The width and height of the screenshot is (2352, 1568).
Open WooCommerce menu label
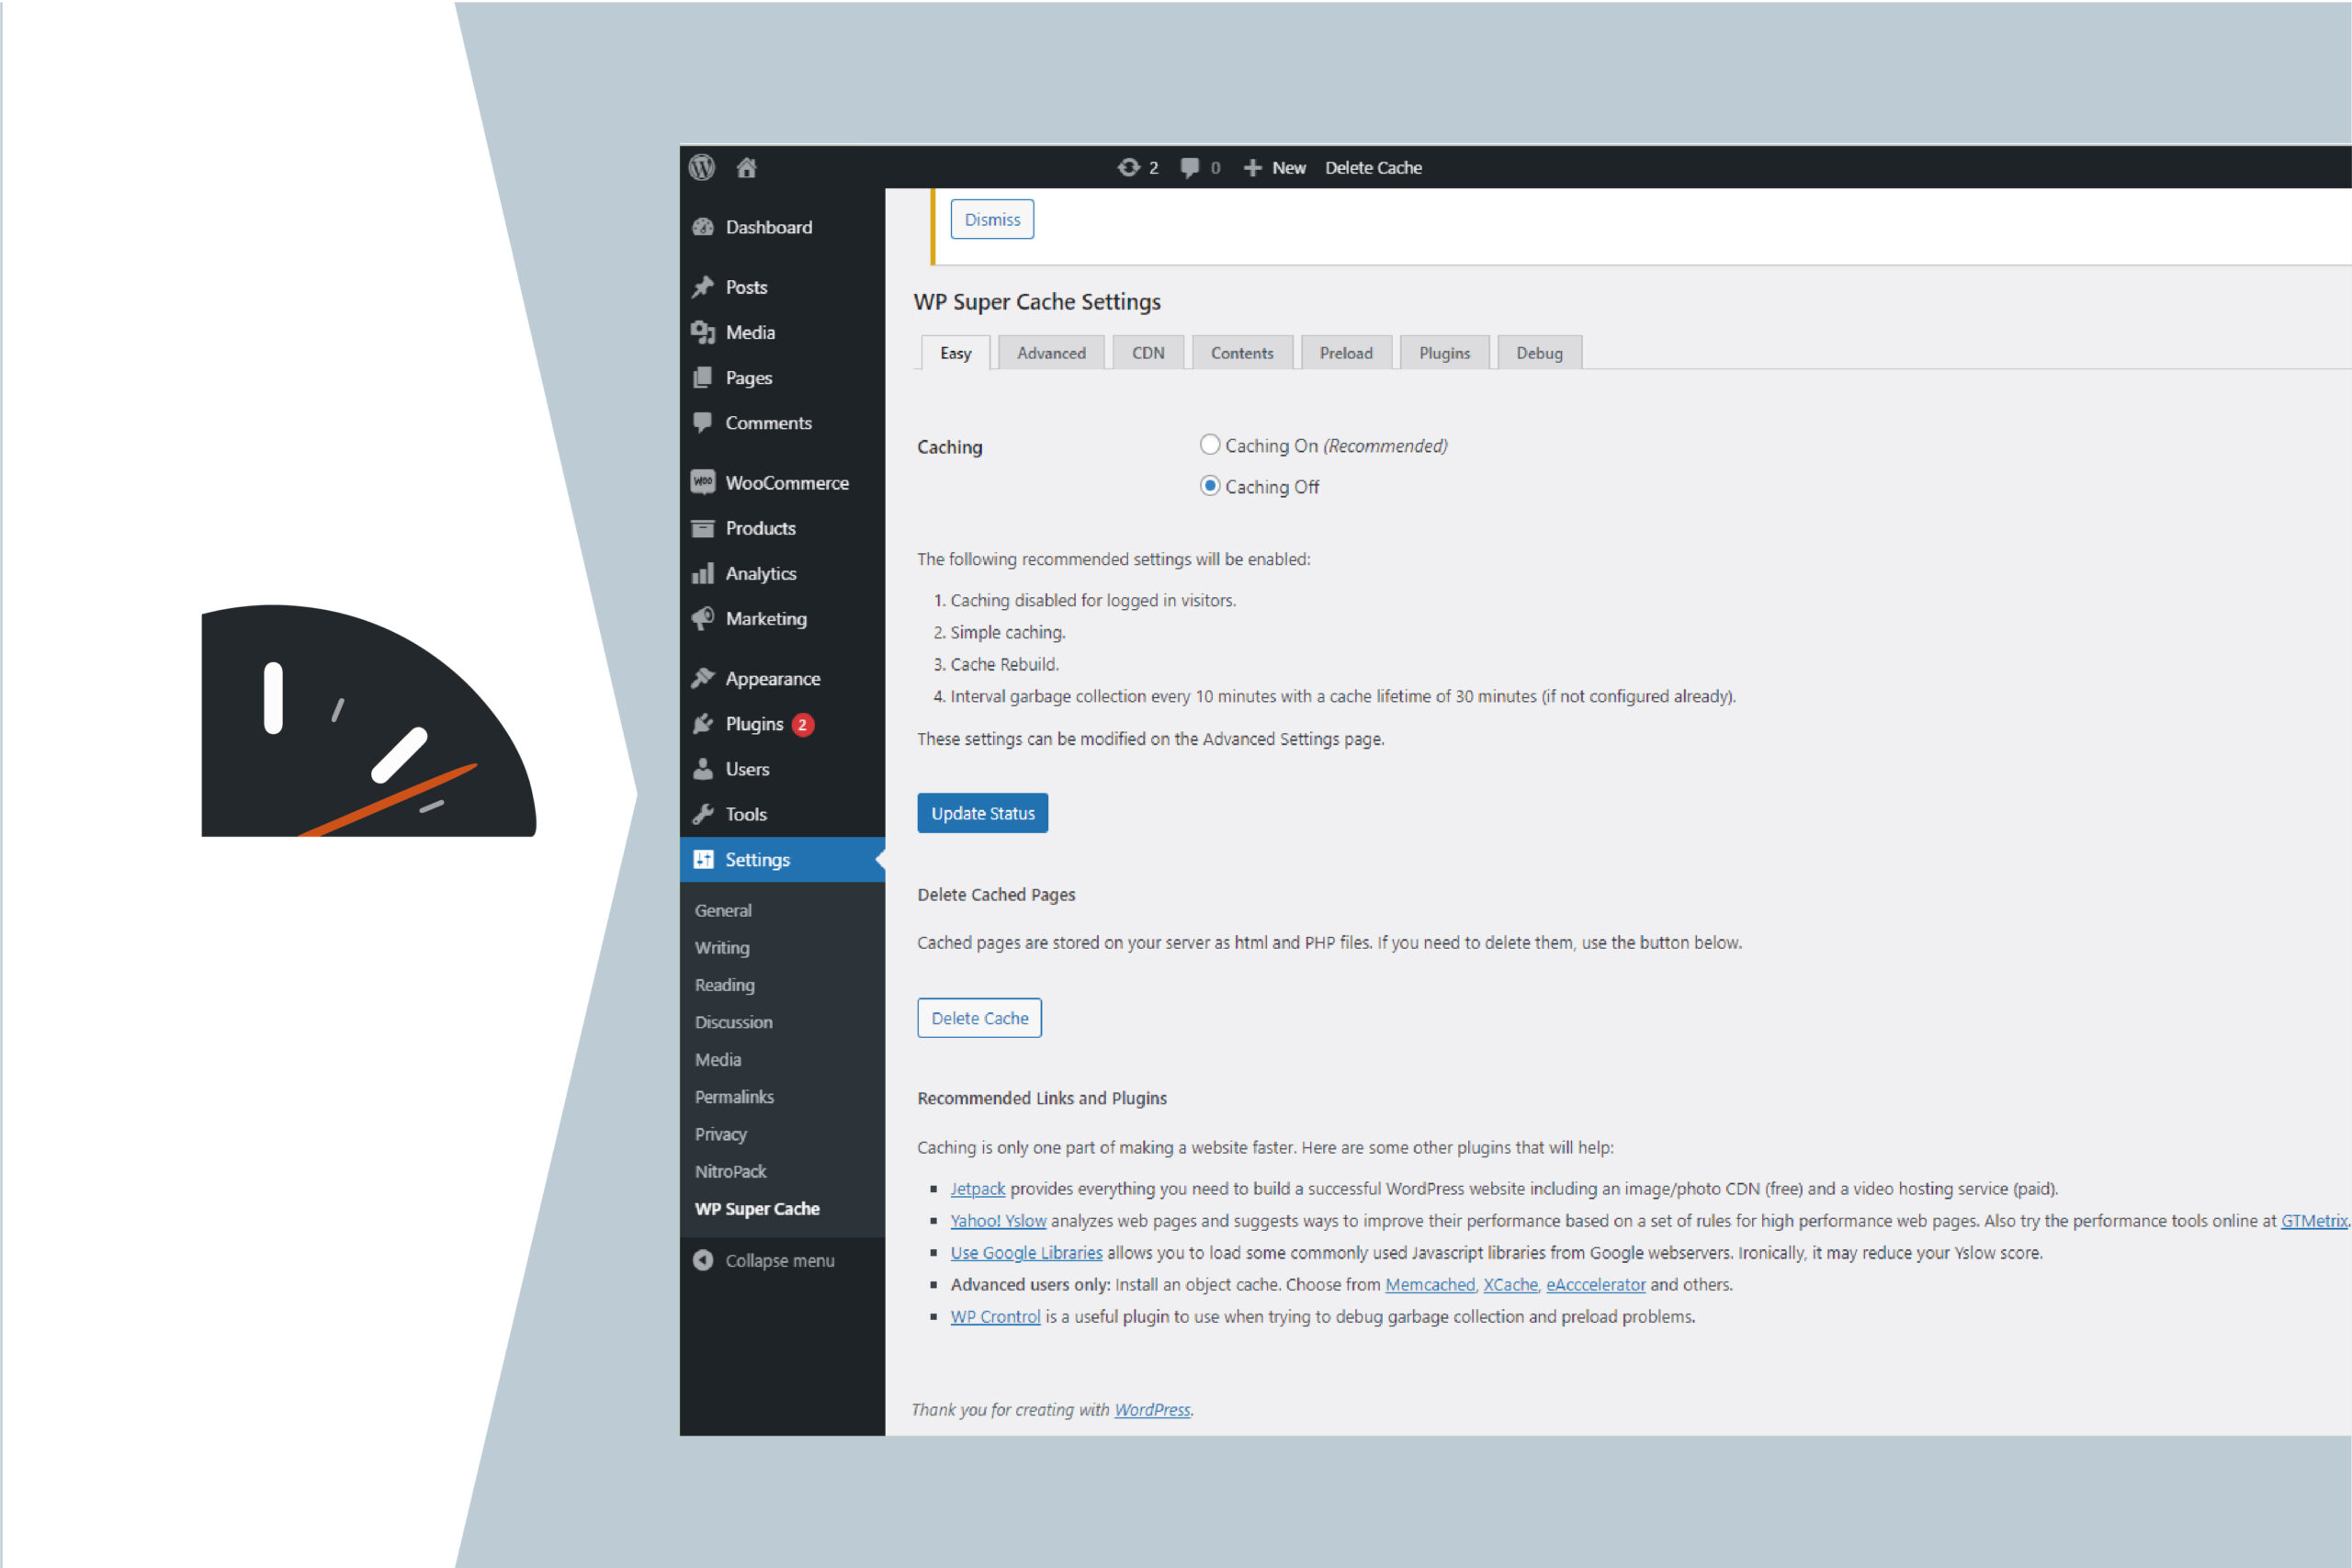click(787, 483)
